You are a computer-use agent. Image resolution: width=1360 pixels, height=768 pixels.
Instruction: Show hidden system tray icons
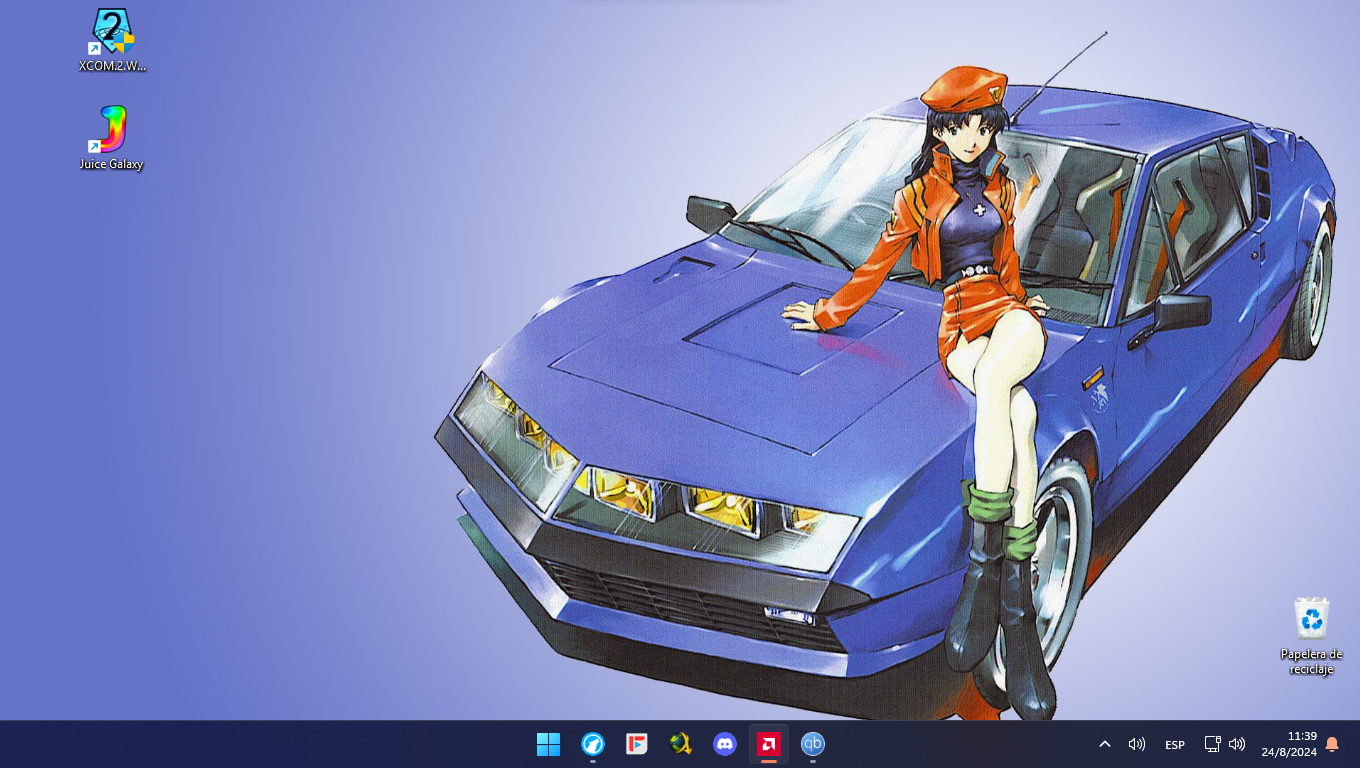[1105, 744]
